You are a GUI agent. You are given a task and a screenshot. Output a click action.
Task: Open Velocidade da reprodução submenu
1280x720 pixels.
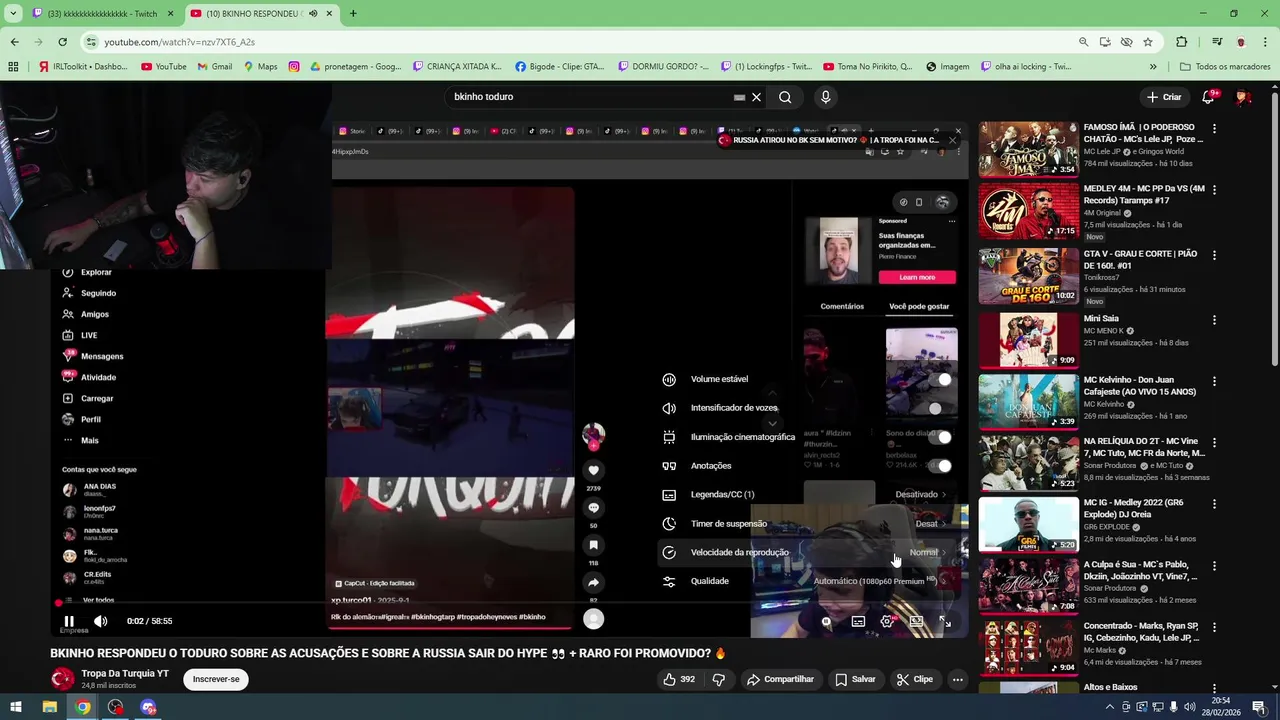click(808, 552)
